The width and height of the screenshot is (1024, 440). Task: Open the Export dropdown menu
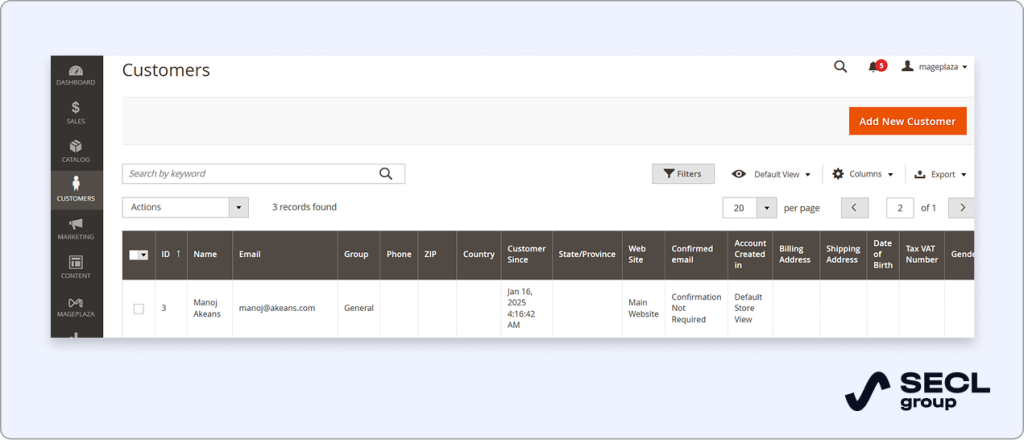941,174
